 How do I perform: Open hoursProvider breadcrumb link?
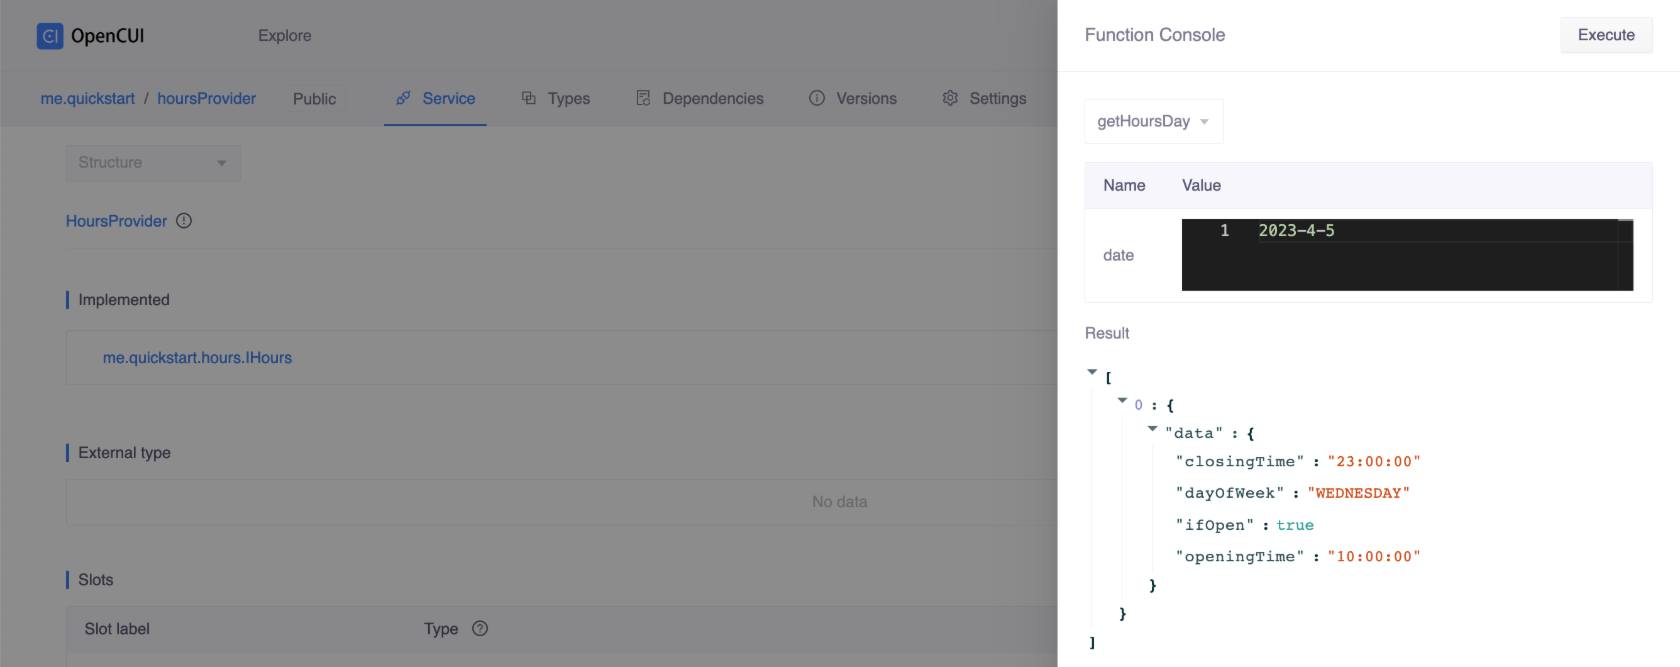tap(207, 98)
